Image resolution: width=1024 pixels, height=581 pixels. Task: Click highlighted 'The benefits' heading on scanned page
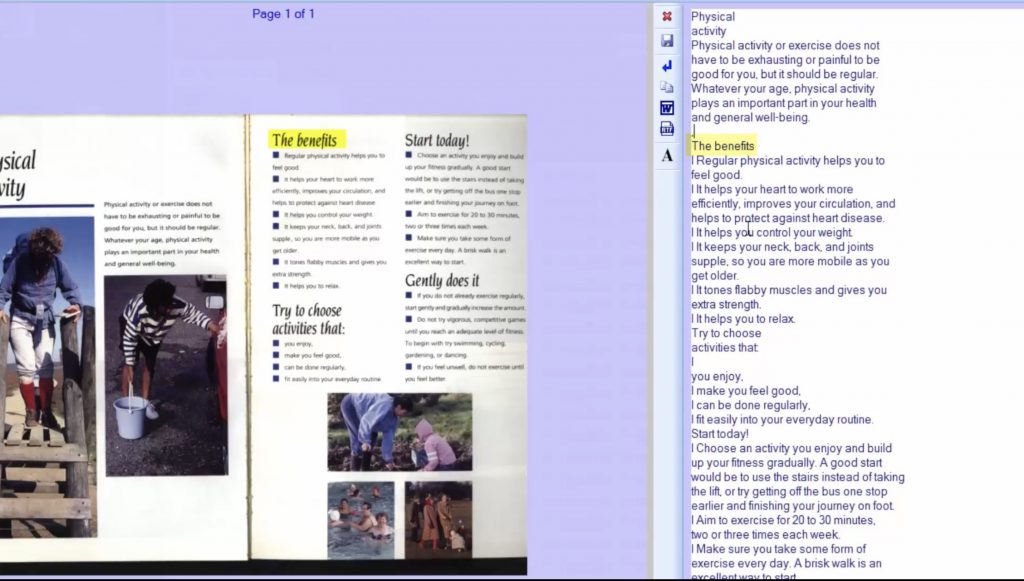[x=304, y=140]
